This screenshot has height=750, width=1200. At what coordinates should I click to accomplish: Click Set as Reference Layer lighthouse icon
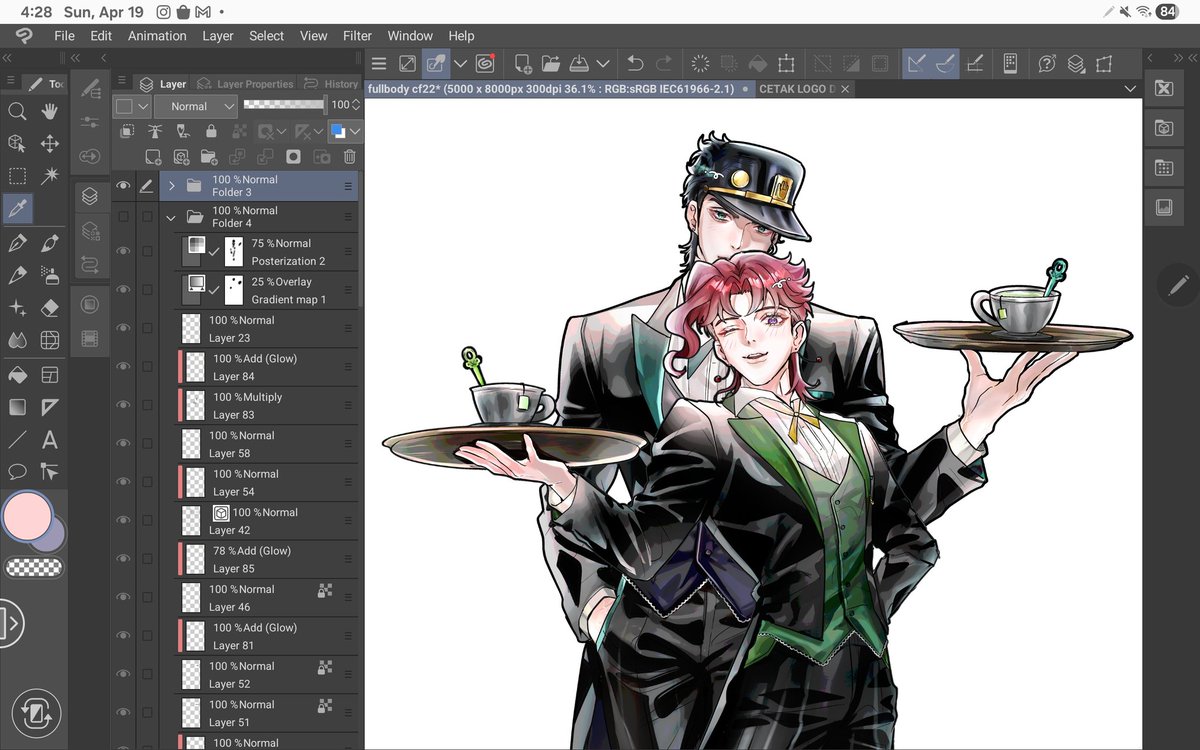point(154,131)
